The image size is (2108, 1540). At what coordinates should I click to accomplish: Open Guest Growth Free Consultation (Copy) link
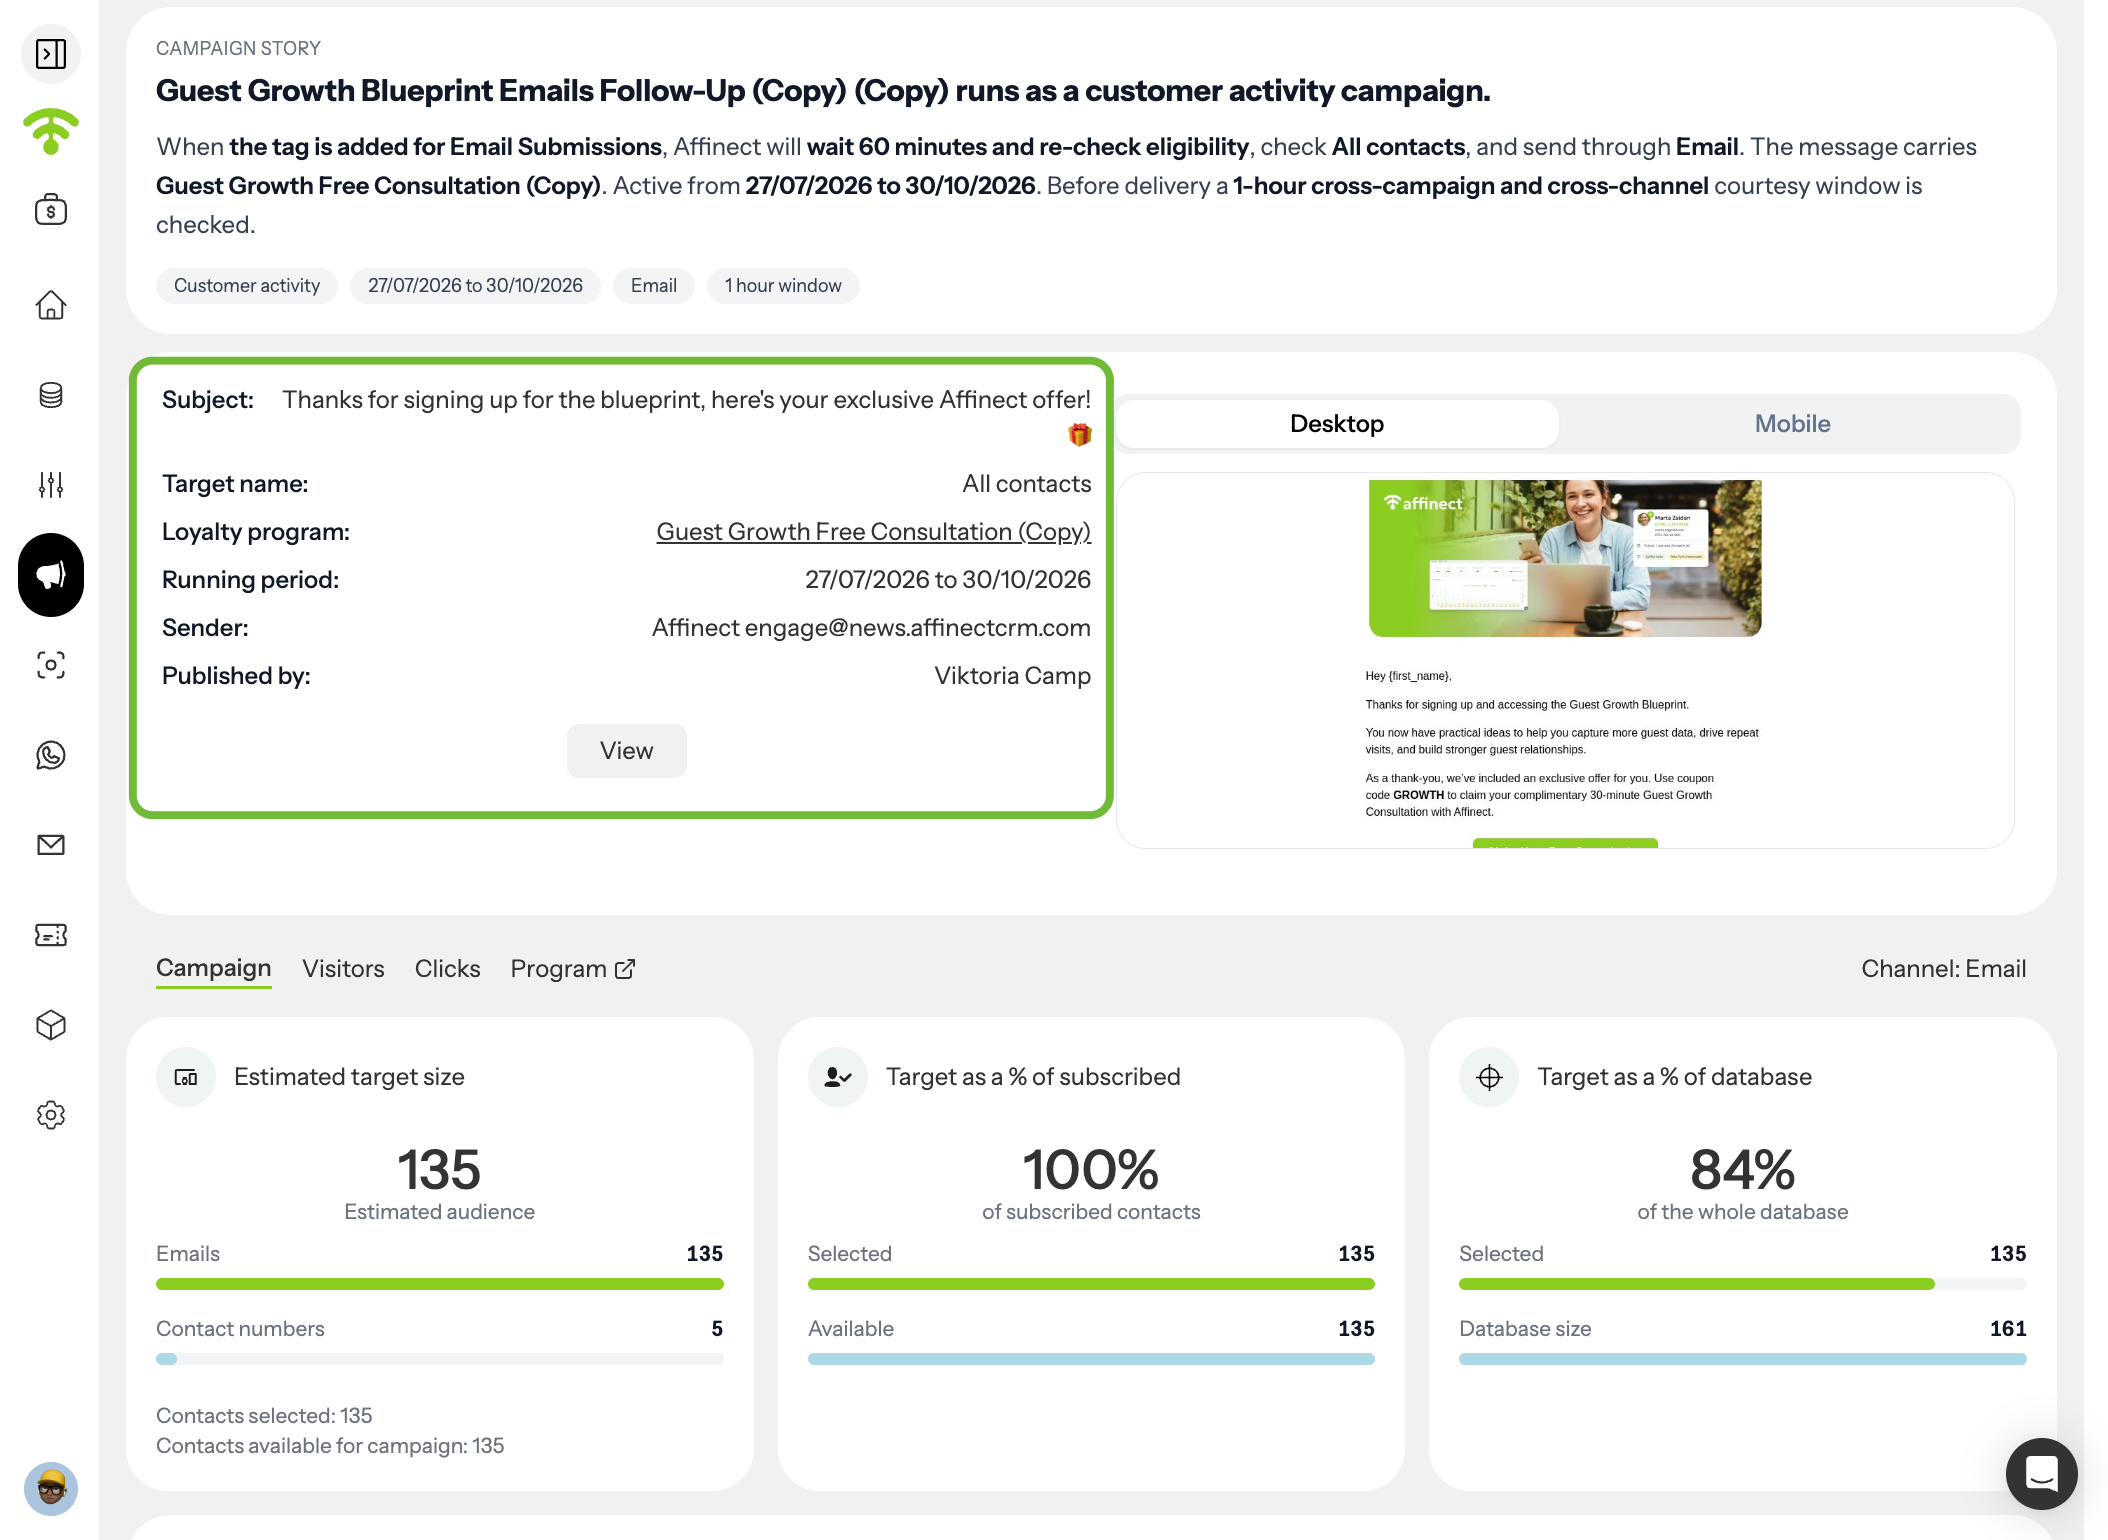tap(873, 532)
